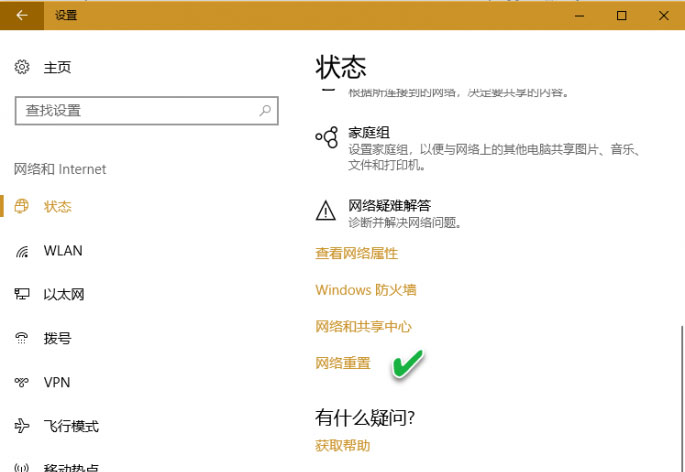Select the 状态 globe icon in sidebar
The image size is (685, 472).
(21, 206)
